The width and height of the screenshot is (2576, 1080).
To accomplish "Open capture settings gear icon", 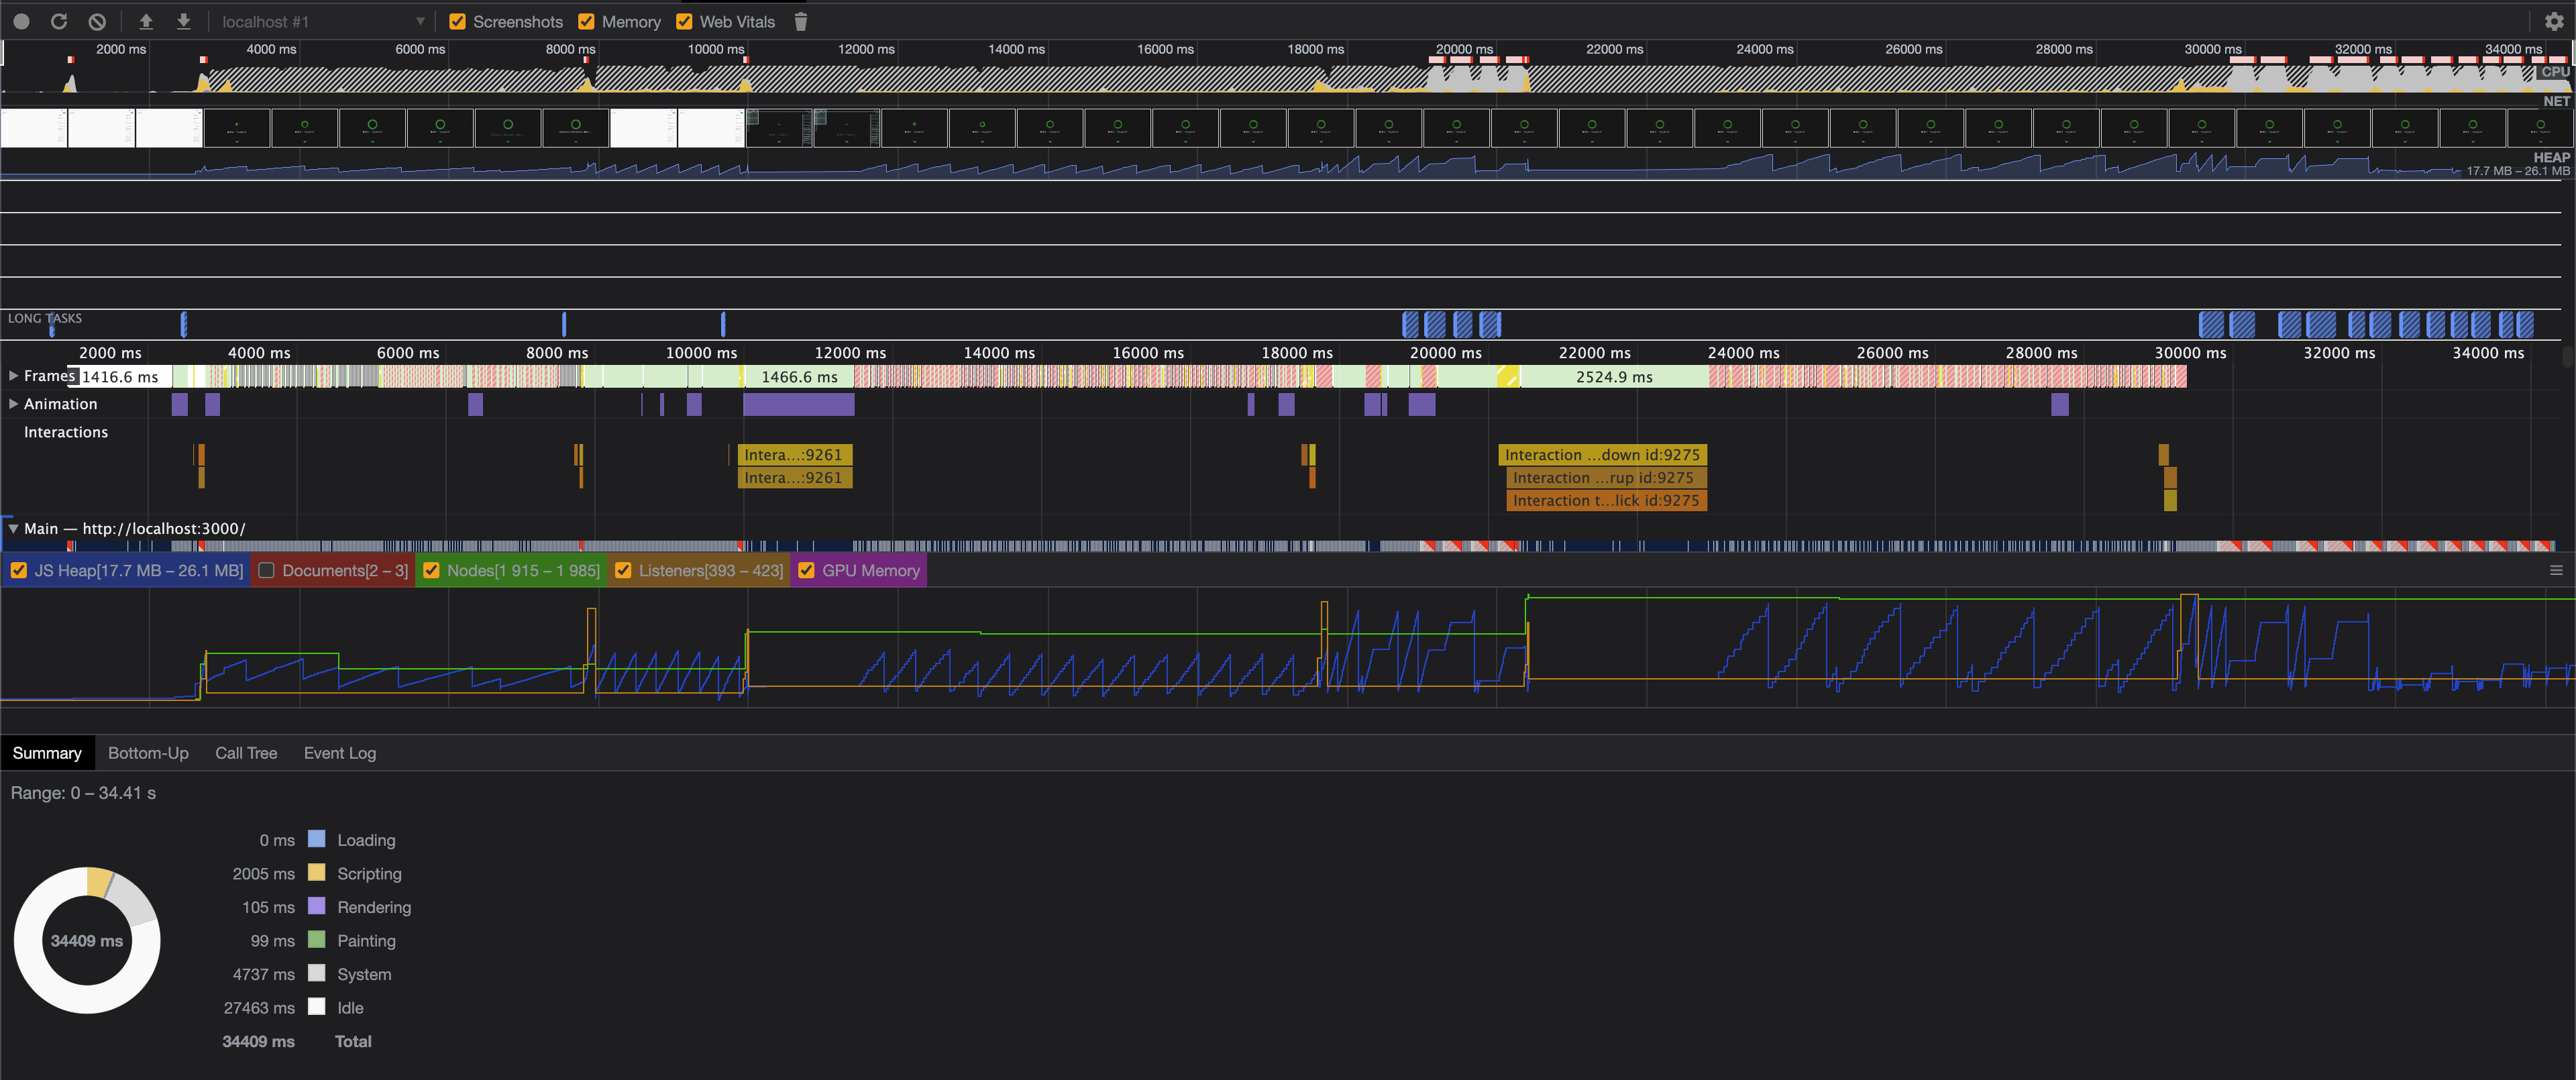I will coord(2554,21).
